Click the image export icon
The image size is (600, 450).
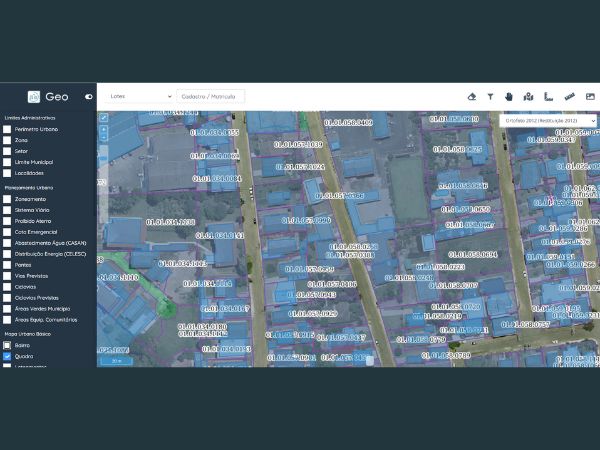(x=590, y=97)
